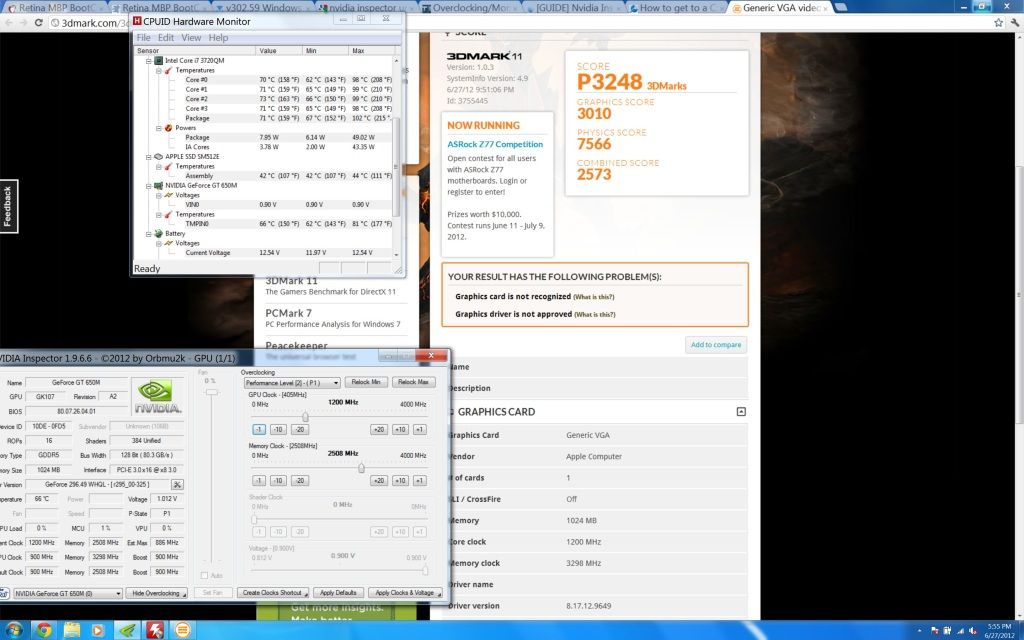Click the Relock Max button
The height and width of the screenshot is (640, 1024).
413,382
